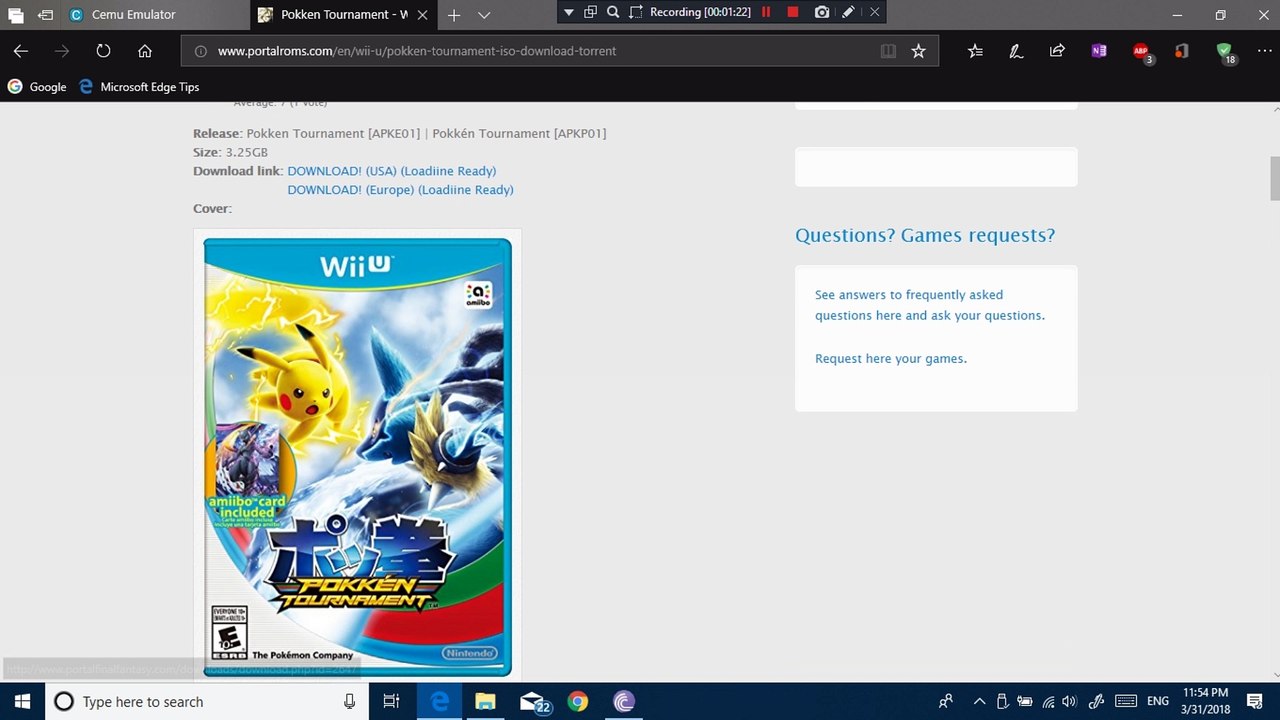Viewport: 1280px width, 720px height.
Task: Open Google favorites bar bookmark
Action: coord(37,87)
